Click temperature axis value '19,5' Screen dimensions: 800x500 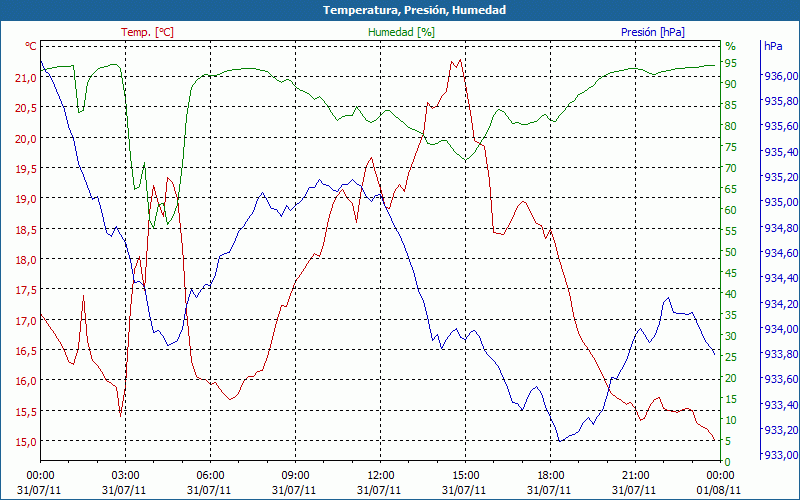26,168
